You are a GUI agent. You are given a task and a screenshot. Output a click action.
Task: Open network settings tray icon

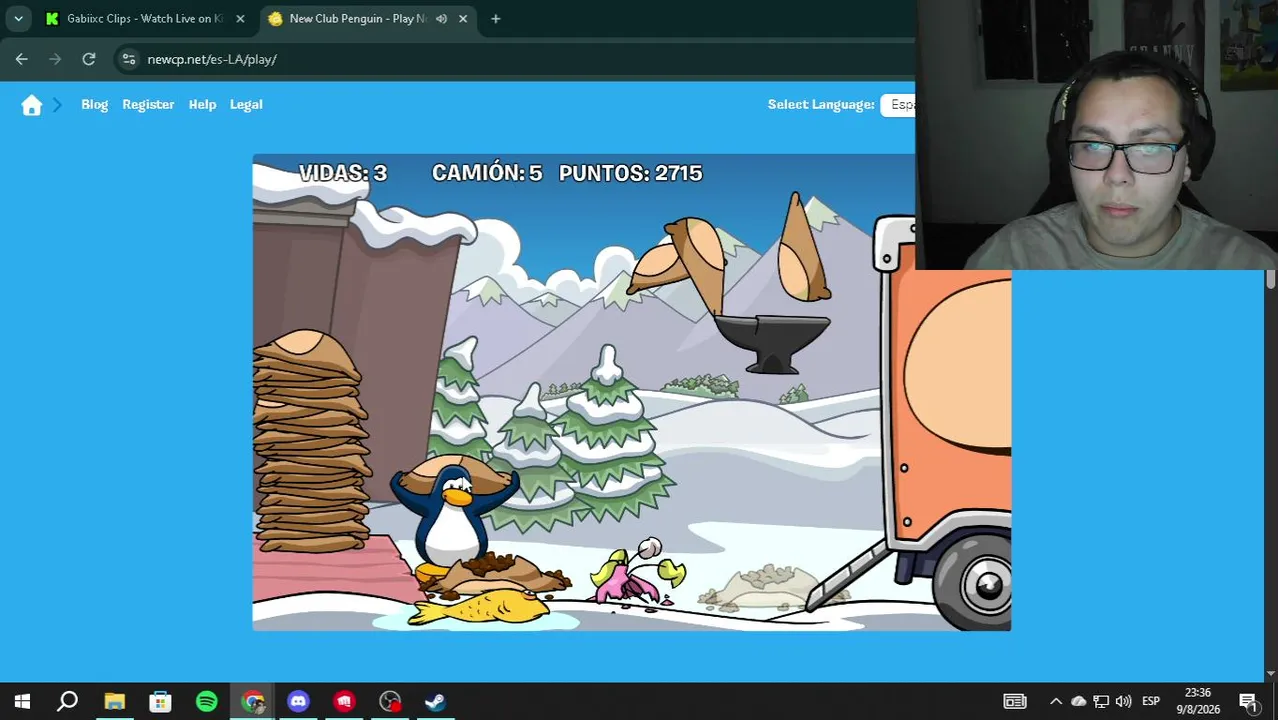(x=1101, y=701)
